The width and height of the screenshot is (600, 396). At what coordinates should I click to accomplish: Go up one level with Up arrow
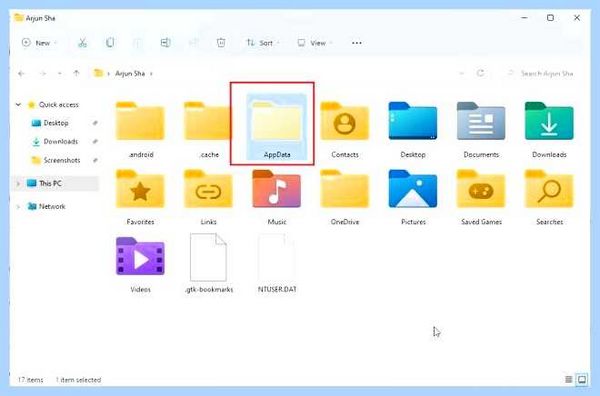[77, 73]
